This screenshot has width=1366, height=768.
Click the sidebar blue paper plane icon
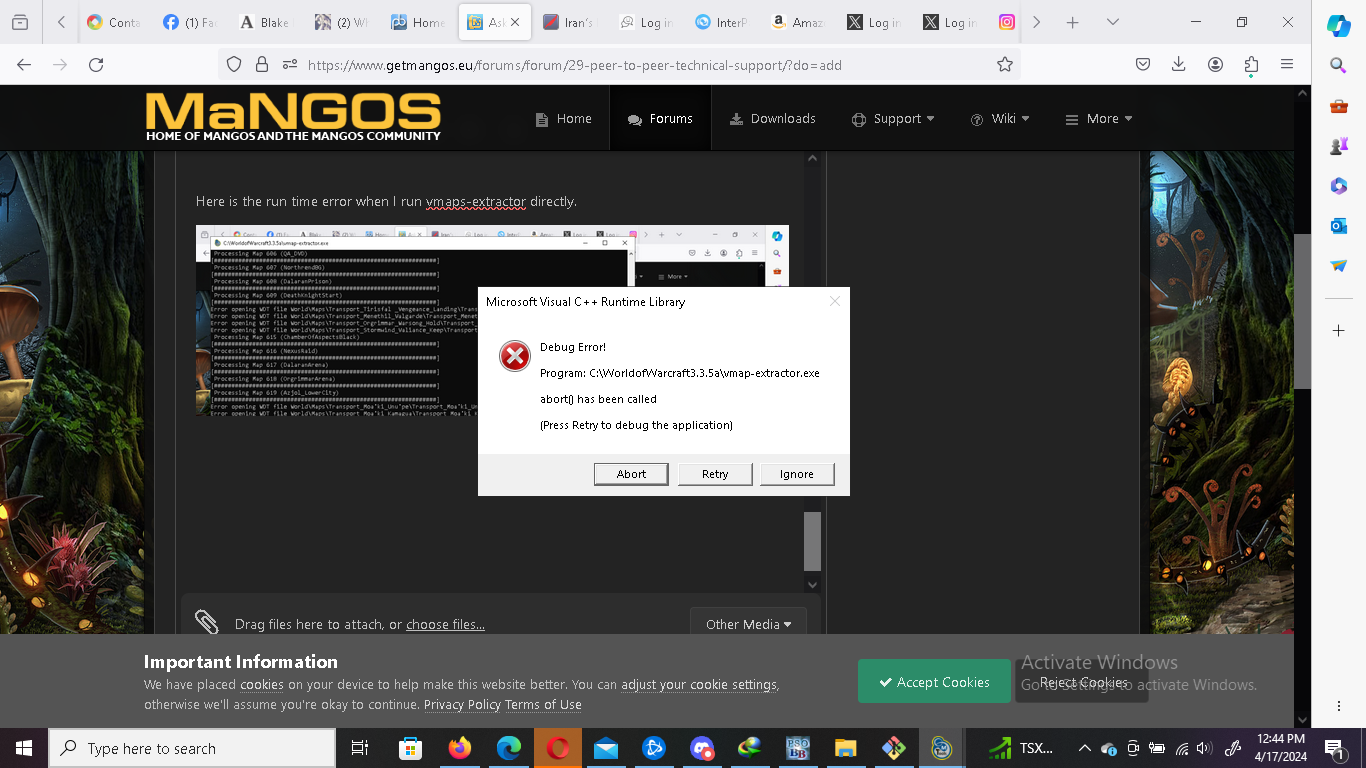click(x=1338, y=266)
